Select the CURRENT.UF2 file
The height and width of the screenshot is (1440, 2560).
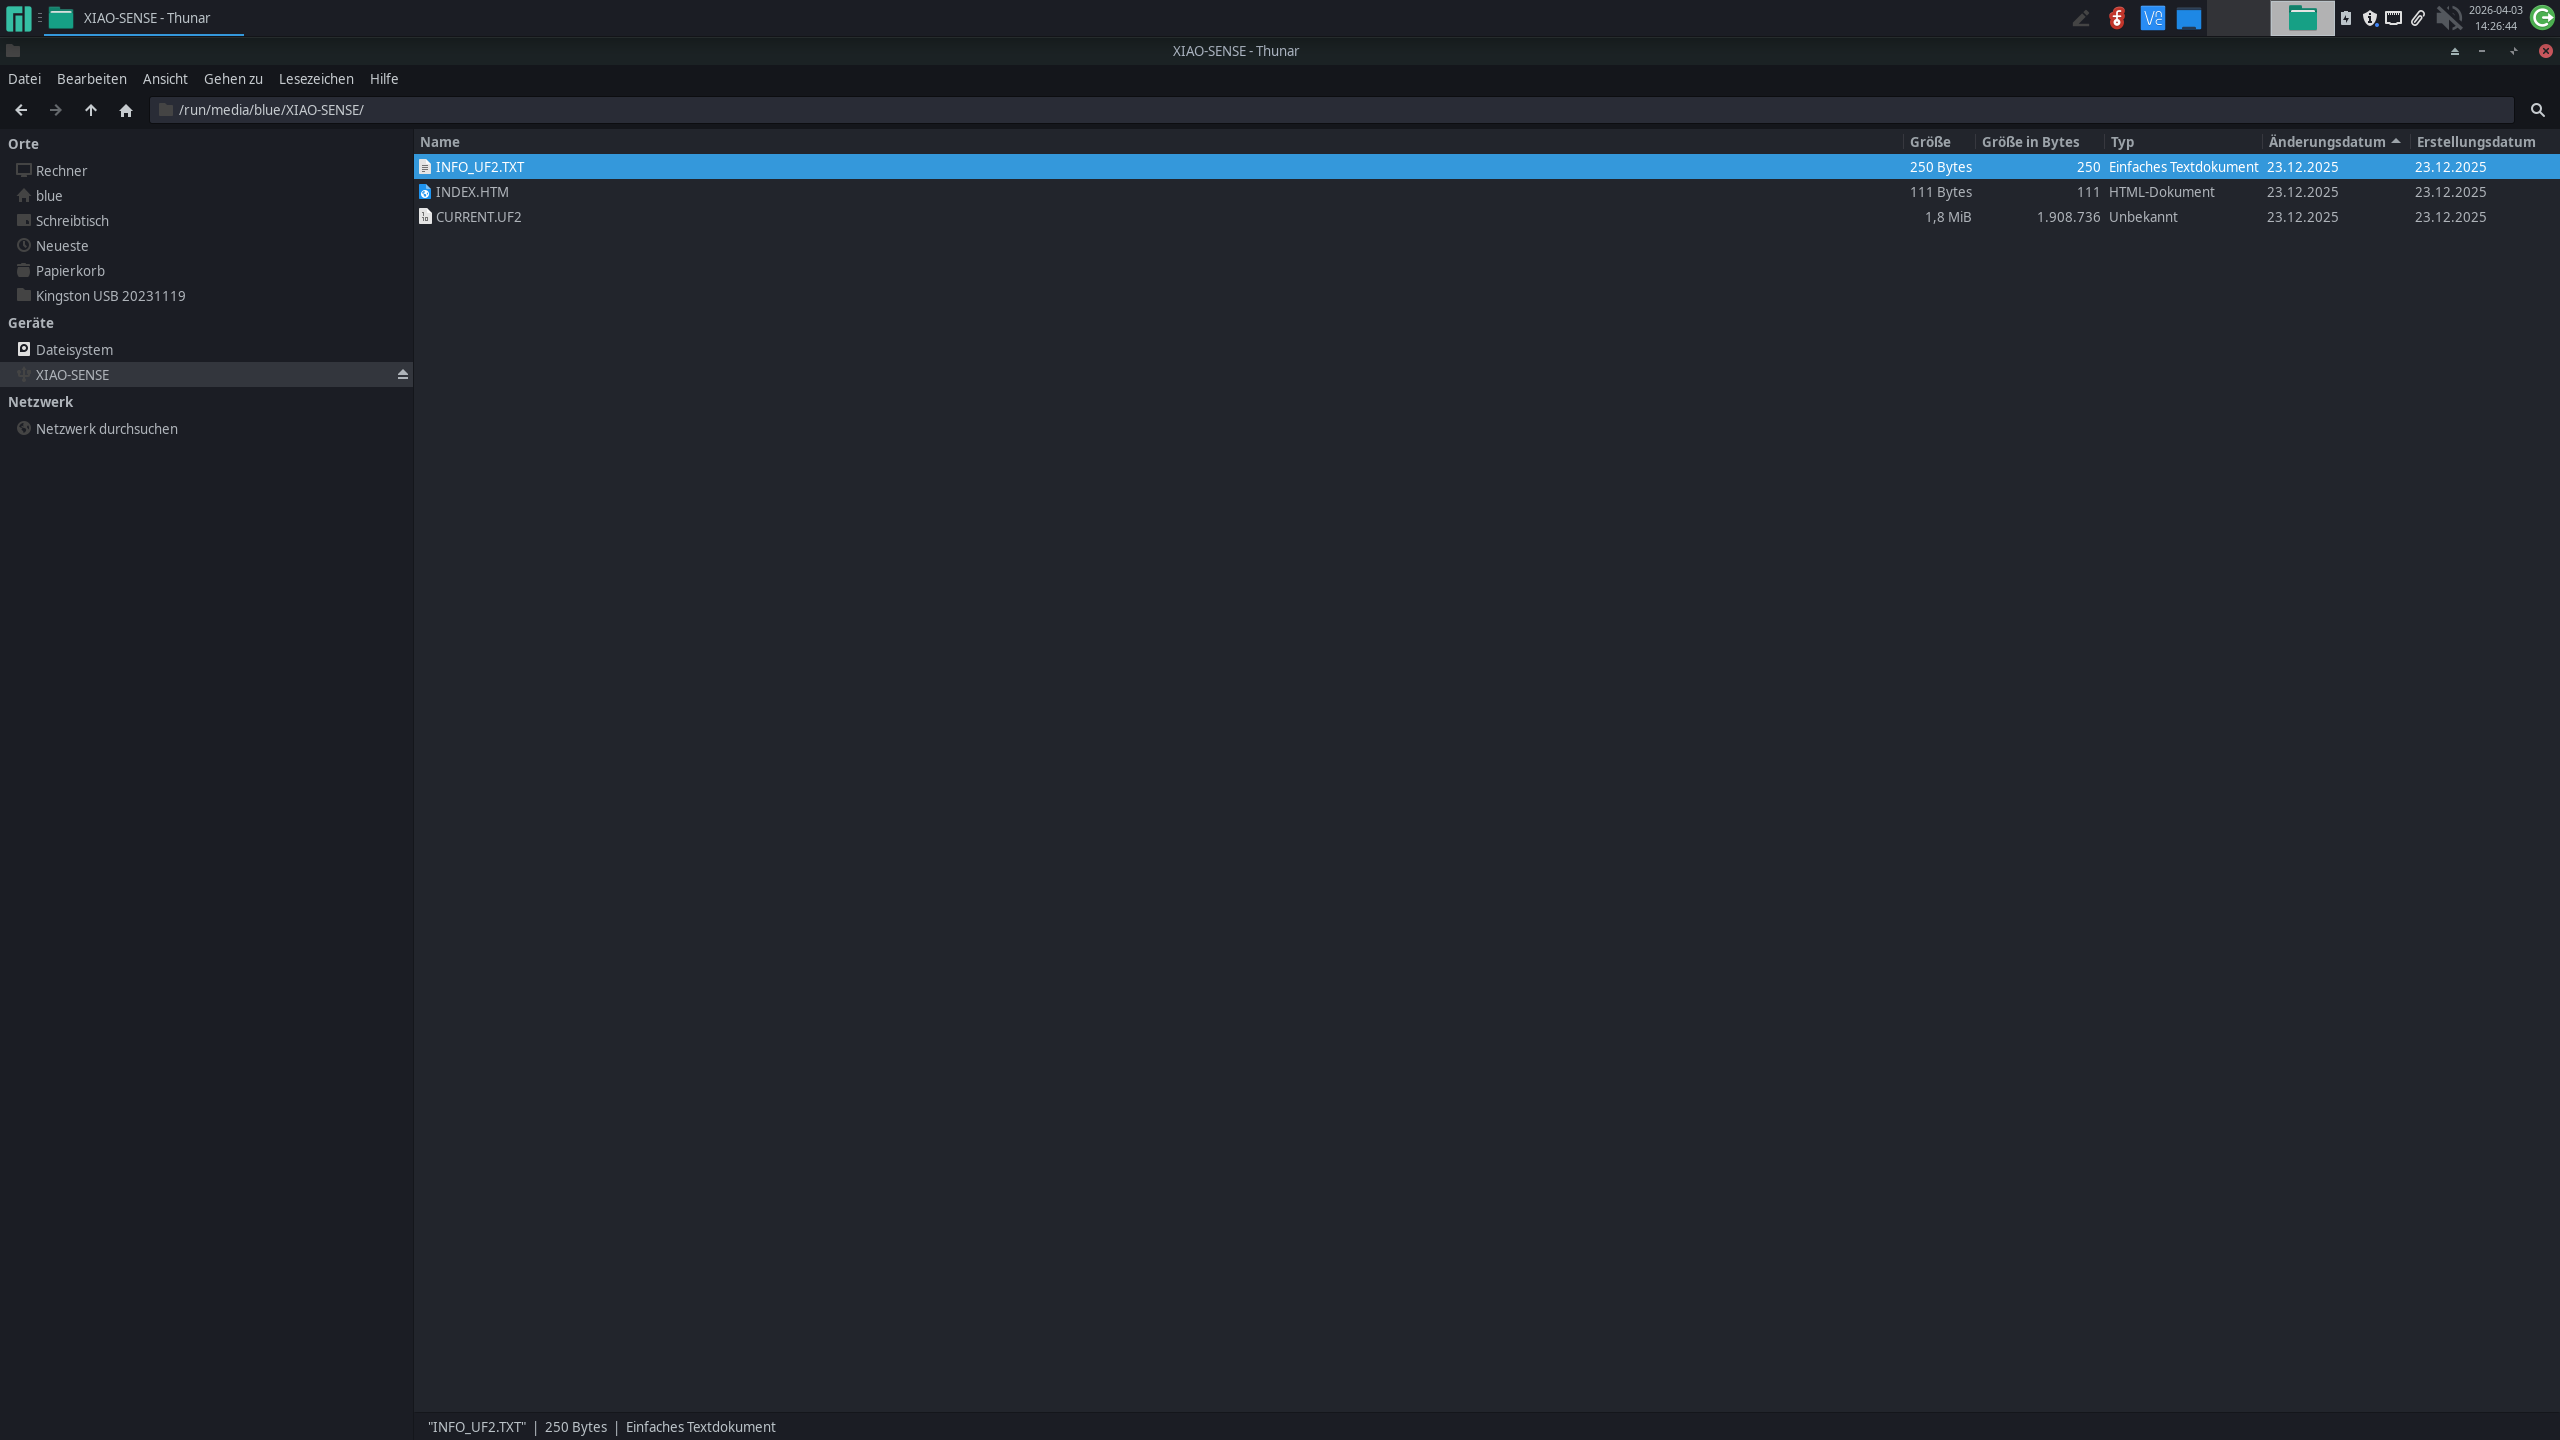478,217
